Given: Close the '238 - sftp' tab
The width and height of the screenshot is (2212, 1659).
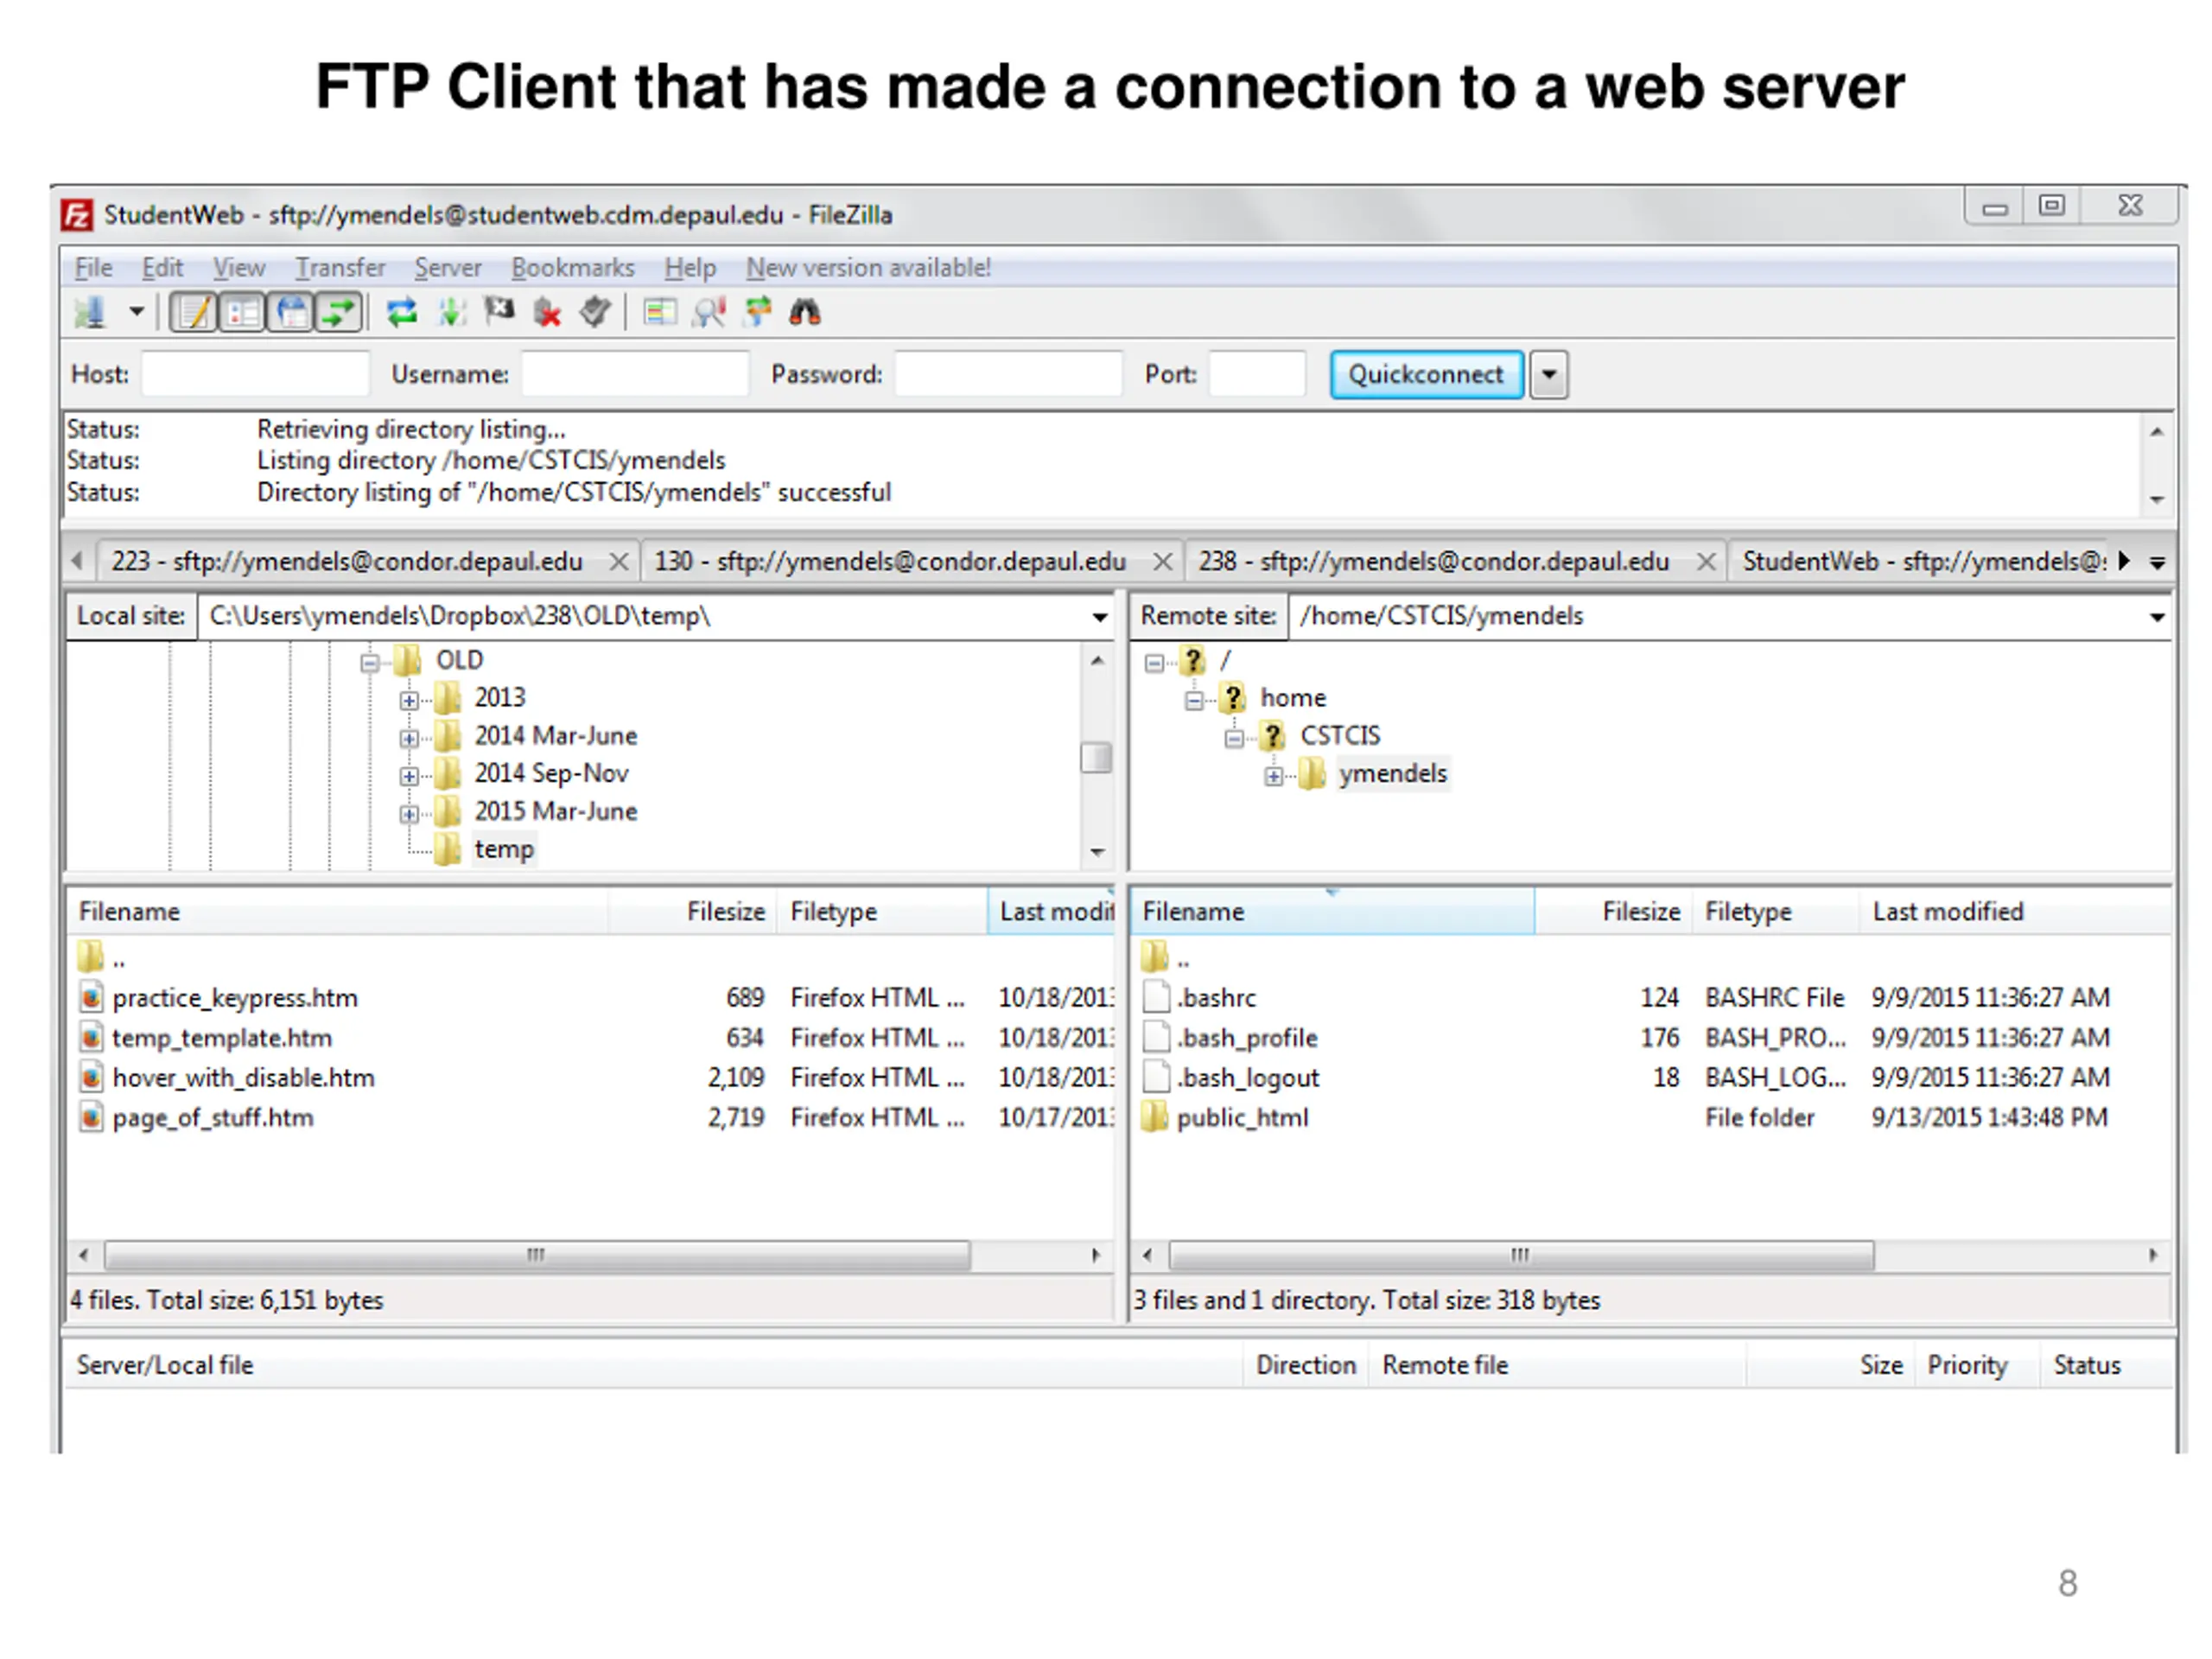Looking at the screenshot, I should click(x=1706, y=562).
